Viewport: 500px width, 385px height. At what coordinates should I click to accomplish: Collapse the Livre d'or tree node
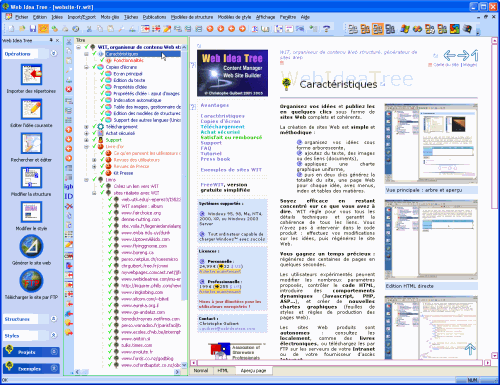point(86,147)
